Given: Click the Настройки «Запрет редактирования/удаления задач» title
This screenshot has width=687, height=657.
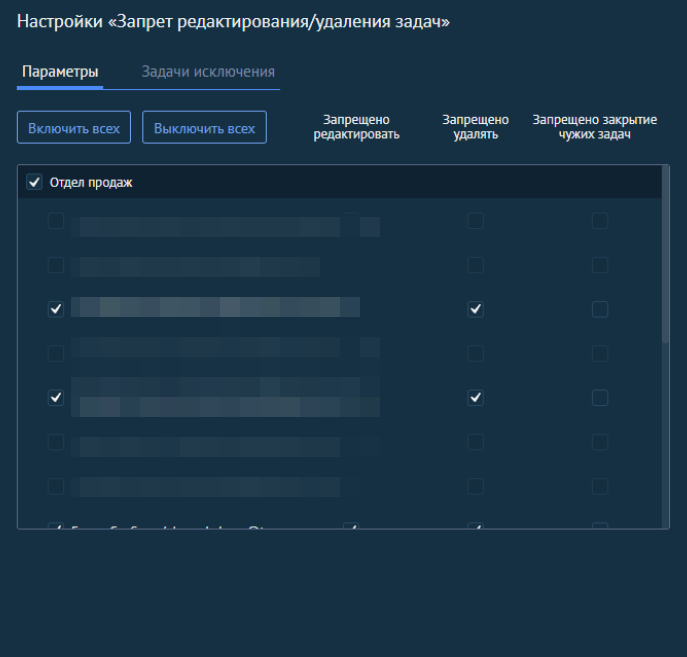Looking at the screenshot, I should pyautogui.click(x=233, y=21).
